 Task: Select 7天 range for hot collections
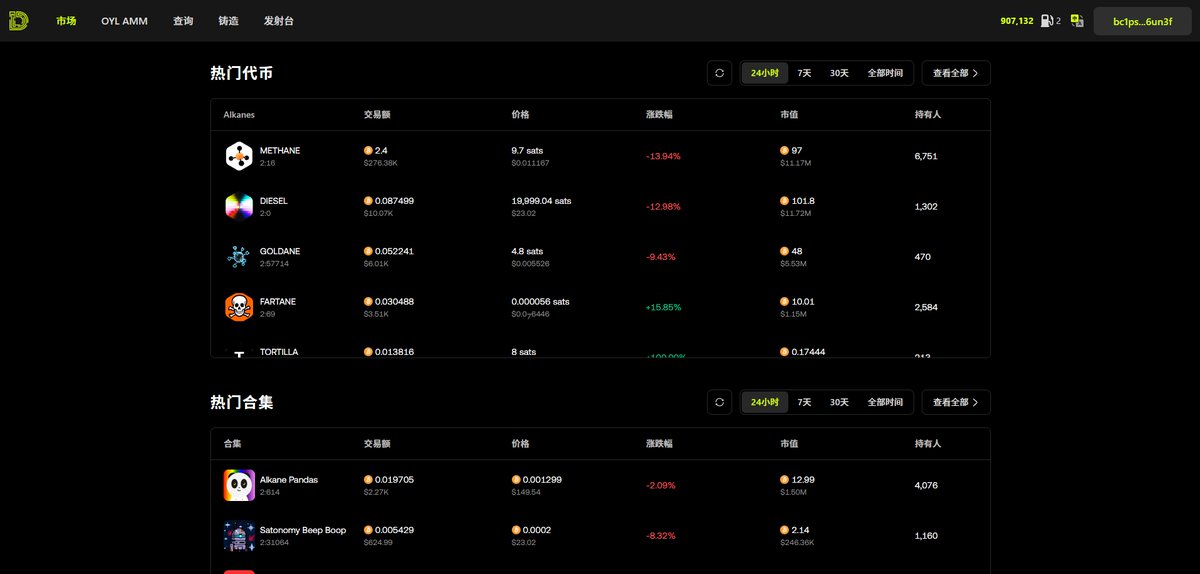(804, 402)
